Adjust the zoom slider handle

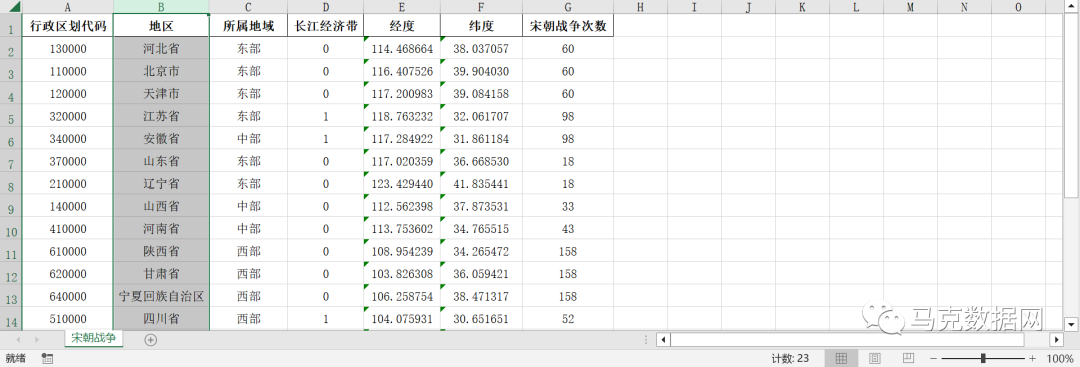click(983, 359)
